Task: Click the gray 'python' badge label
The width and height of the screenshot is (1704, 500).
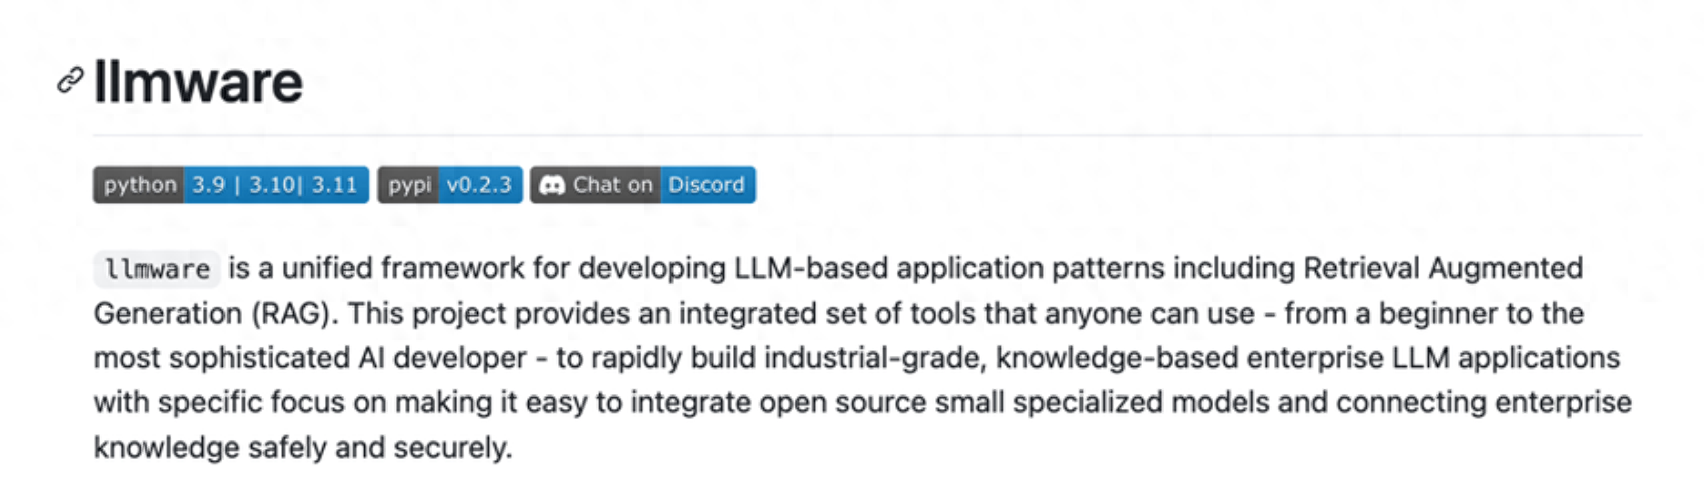Action: (139, 185)
